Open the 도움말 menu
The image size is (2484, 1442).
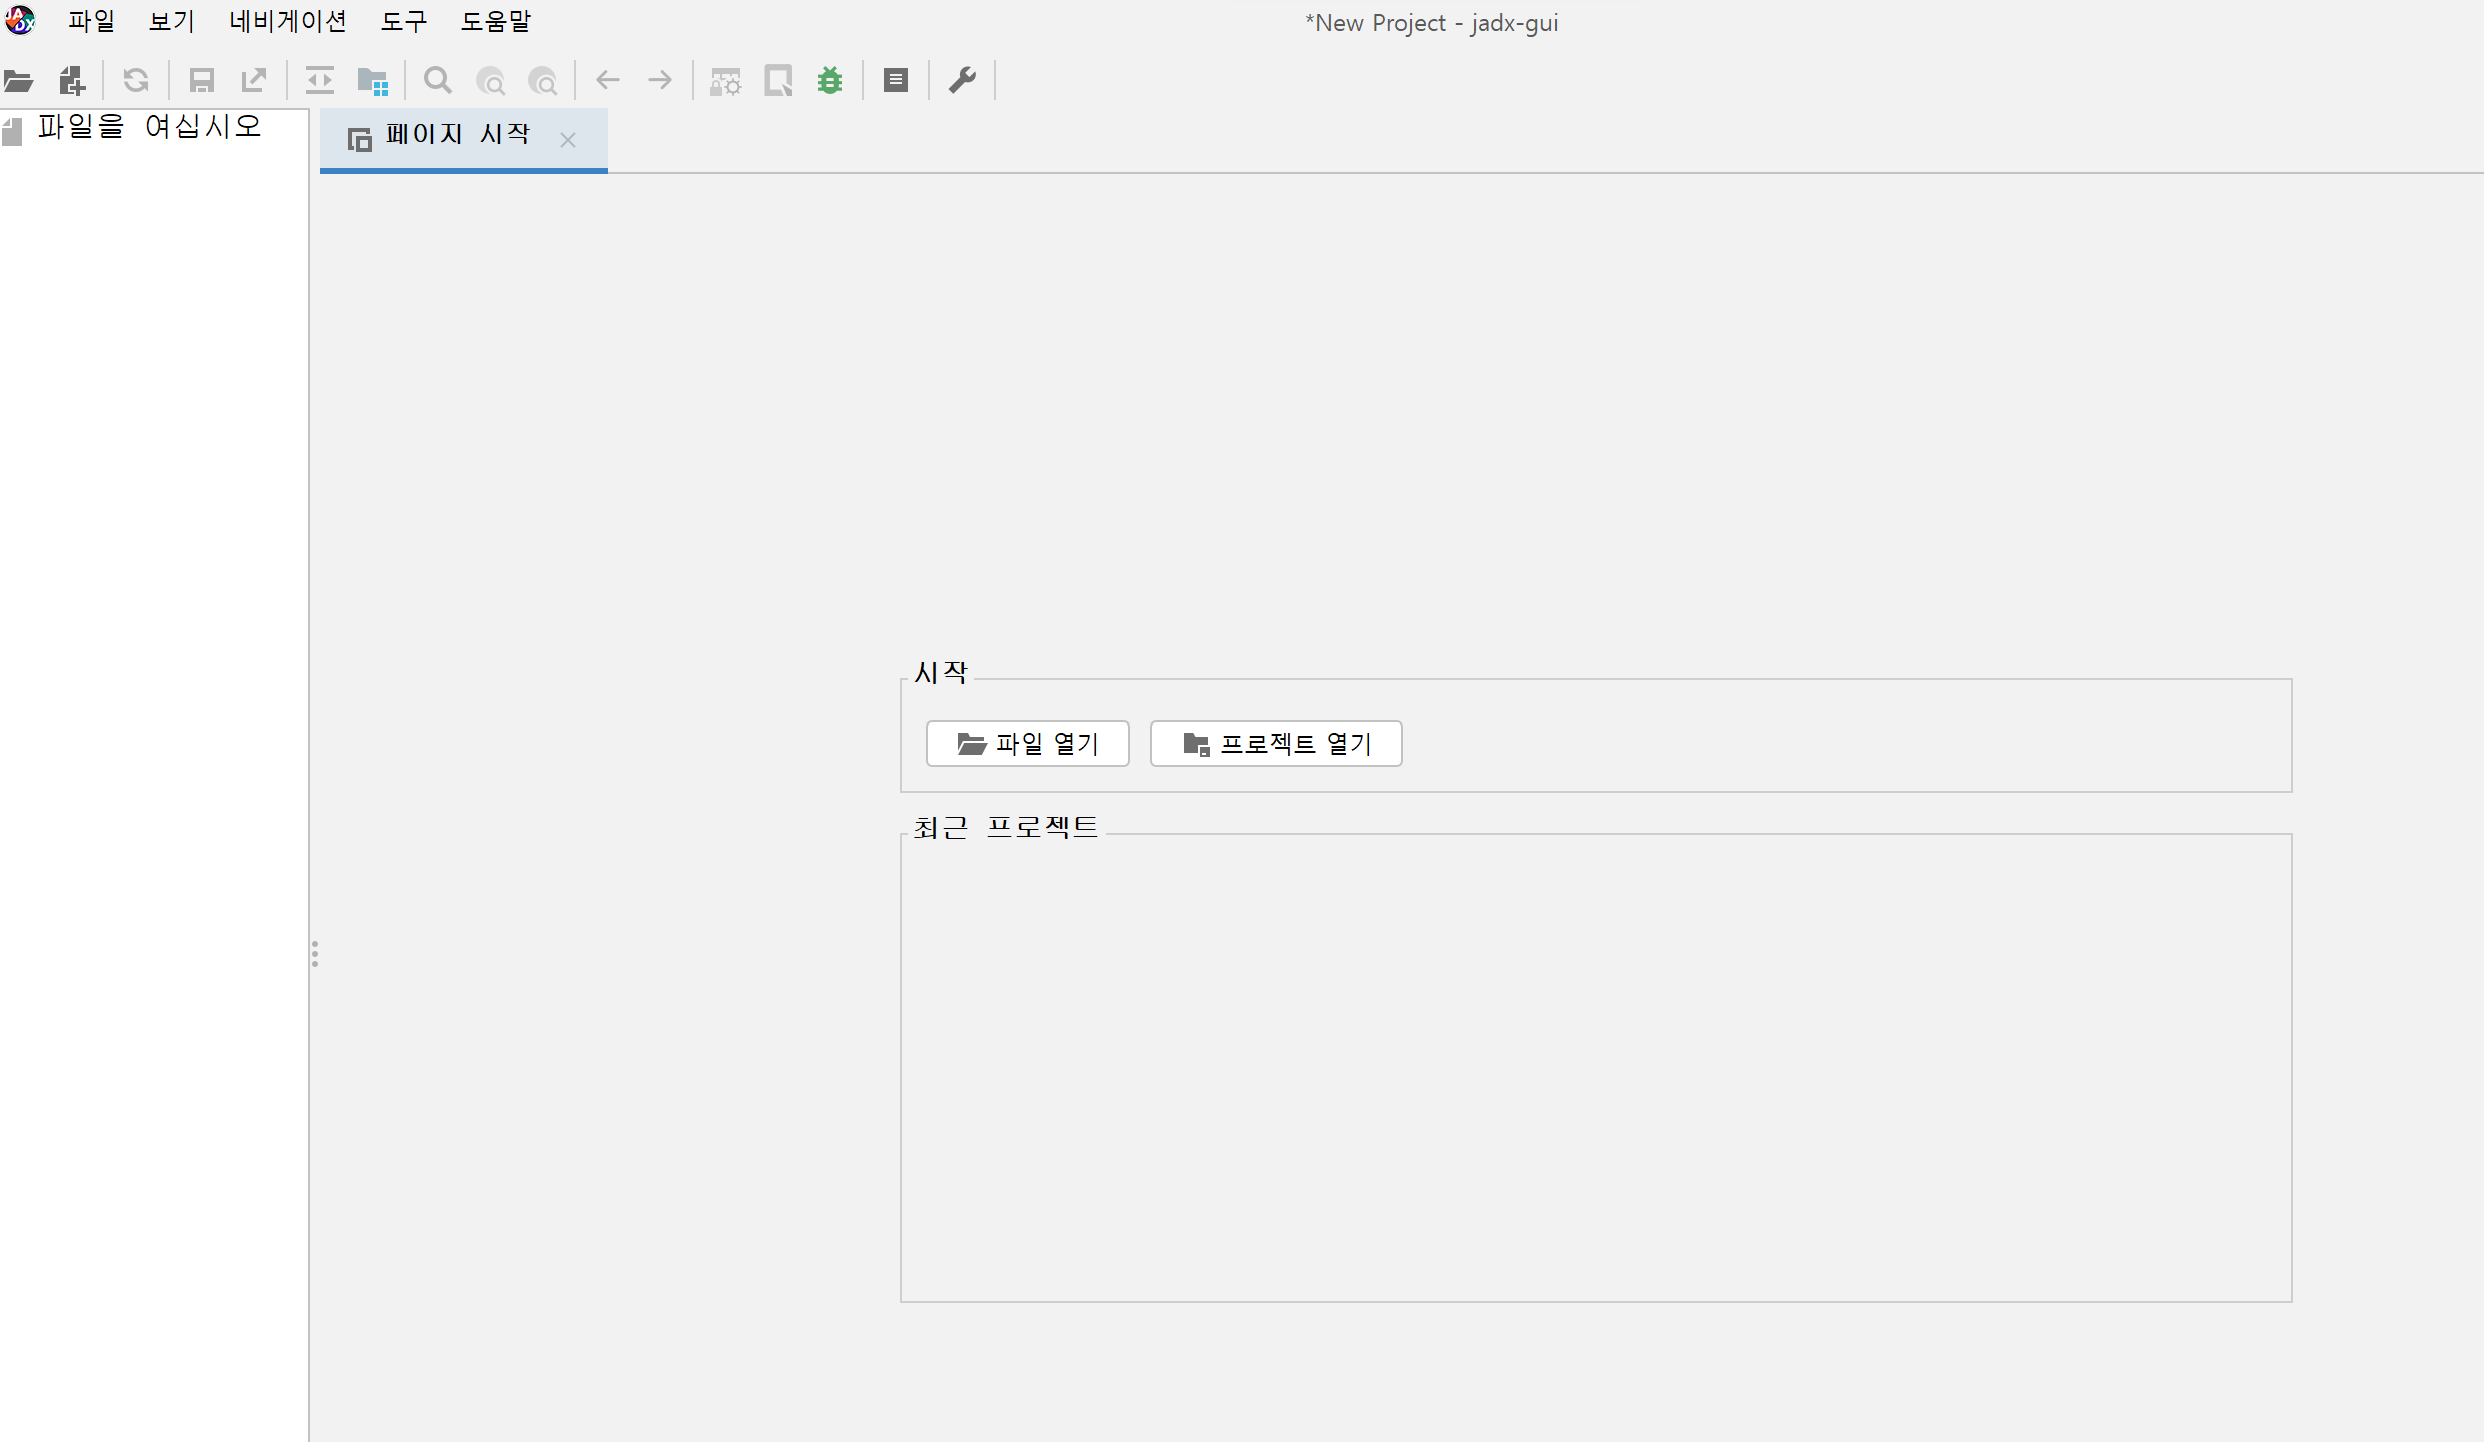point(495,21)
